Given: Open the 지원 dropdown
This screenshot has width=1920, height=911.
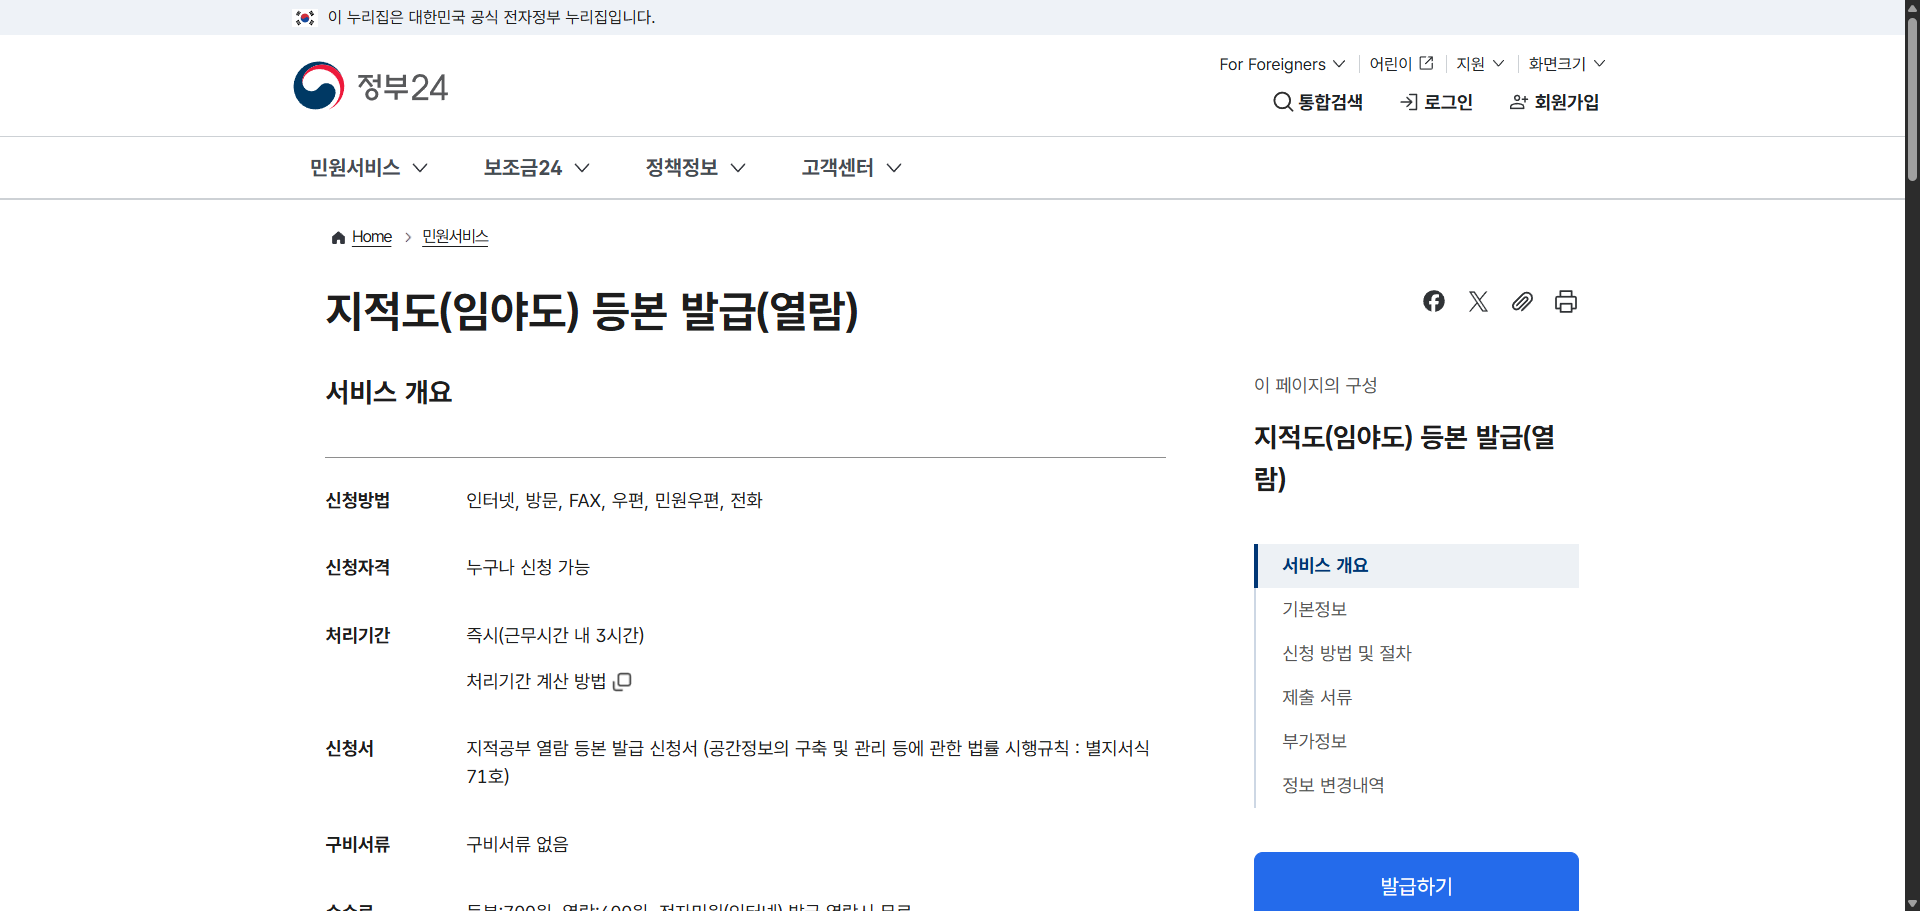Looking at the screenshot, I should click(x=1479, y=64).
